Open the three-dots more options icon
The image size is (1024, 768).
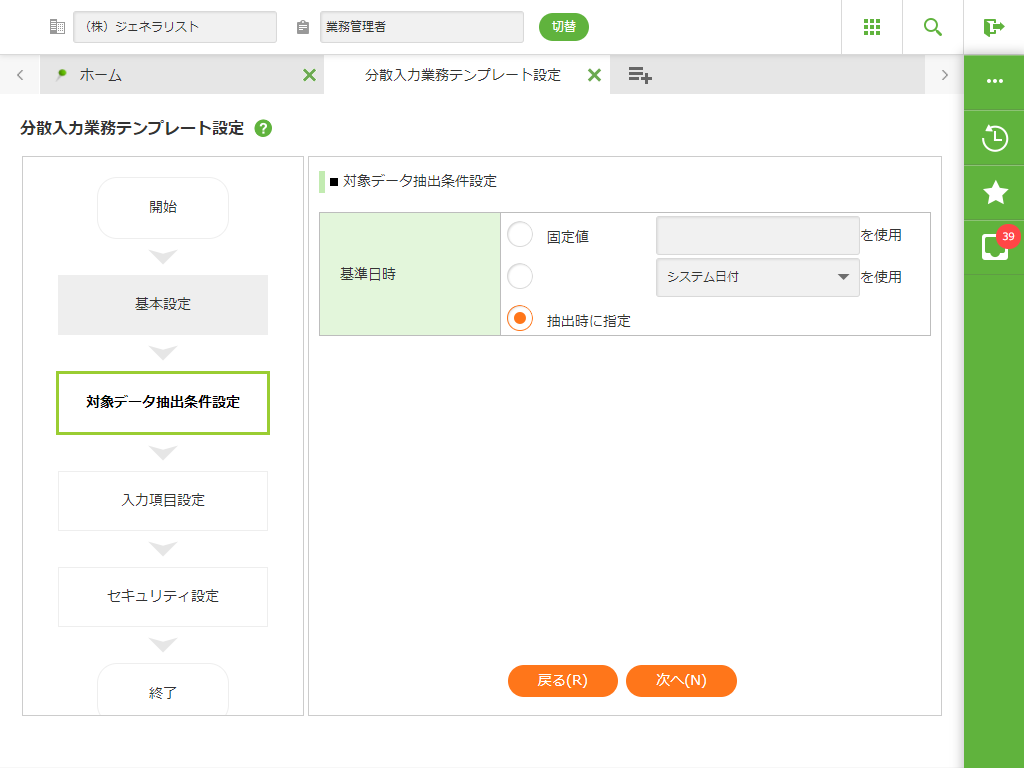(994, 81)
